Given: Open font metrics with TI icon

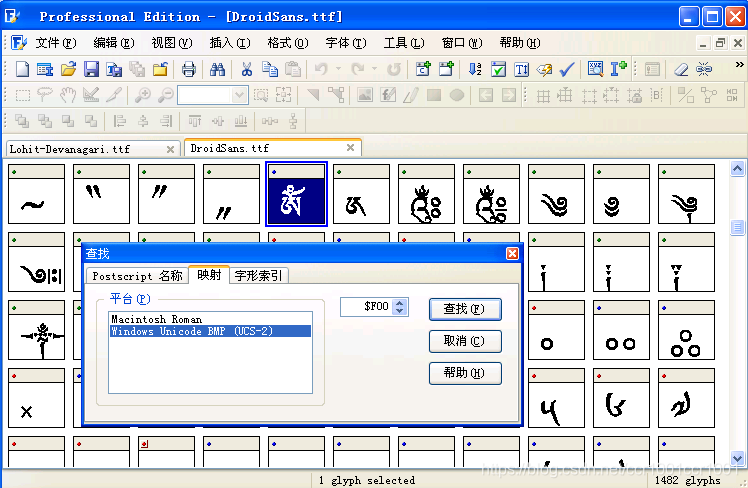Looking at the screenshot, I should [521, 69].
